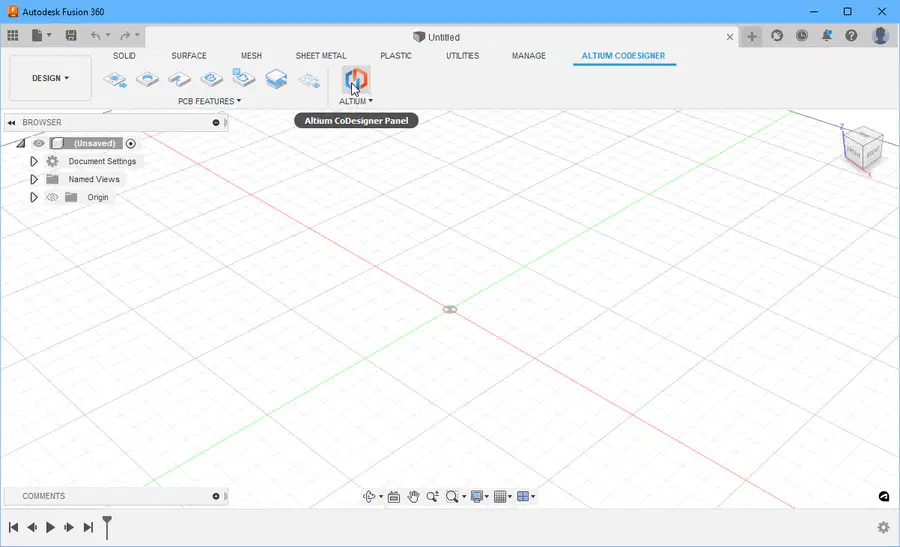Click the timeline history marker
The image size is (900, 547).
(107, 527)
